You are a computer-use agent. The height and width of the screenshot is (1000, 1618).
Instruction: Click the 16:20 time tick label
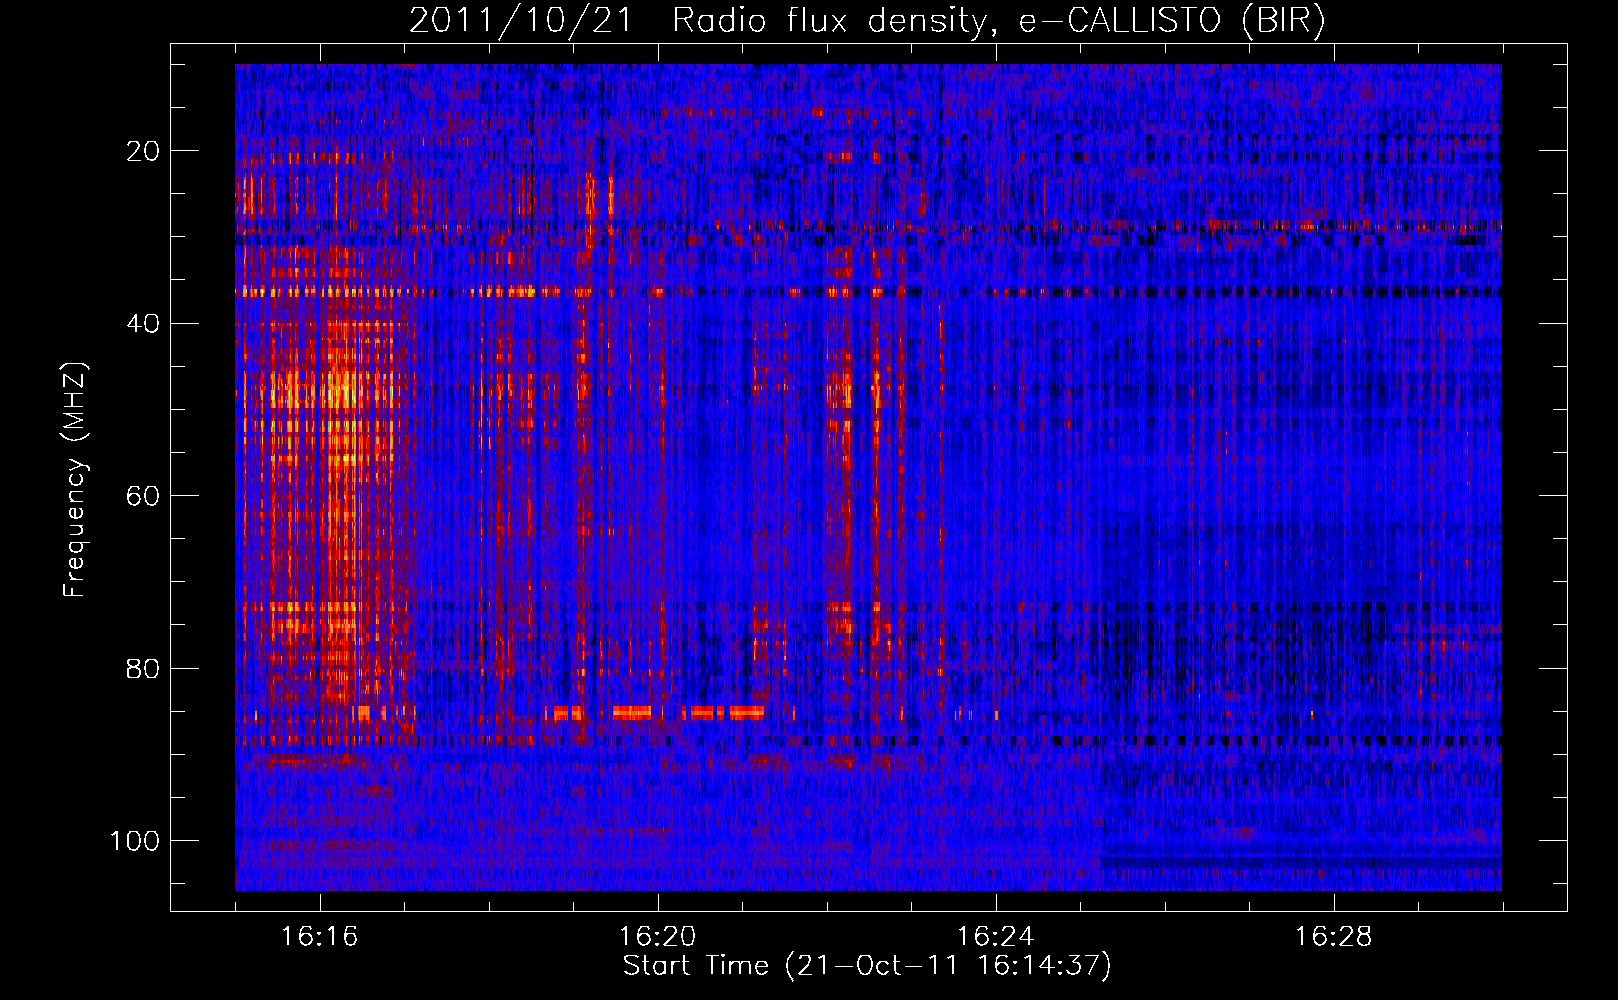pos(657,936)
